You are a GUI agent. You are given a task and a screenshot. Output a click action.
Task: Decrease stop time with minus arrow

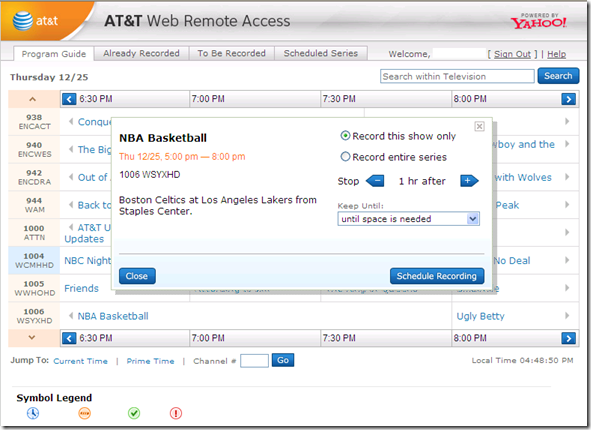(375, 181)
